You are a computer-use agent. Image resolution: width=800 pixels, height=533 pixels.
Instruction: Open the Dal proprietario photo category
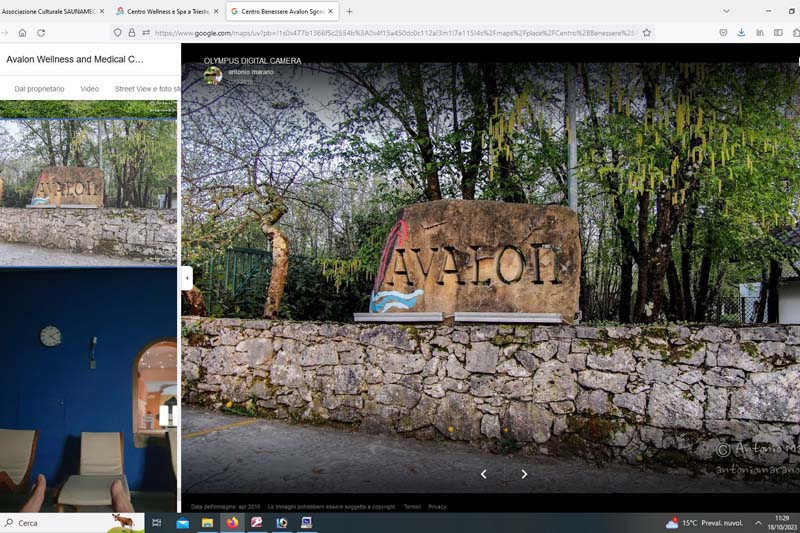(39, 89)
